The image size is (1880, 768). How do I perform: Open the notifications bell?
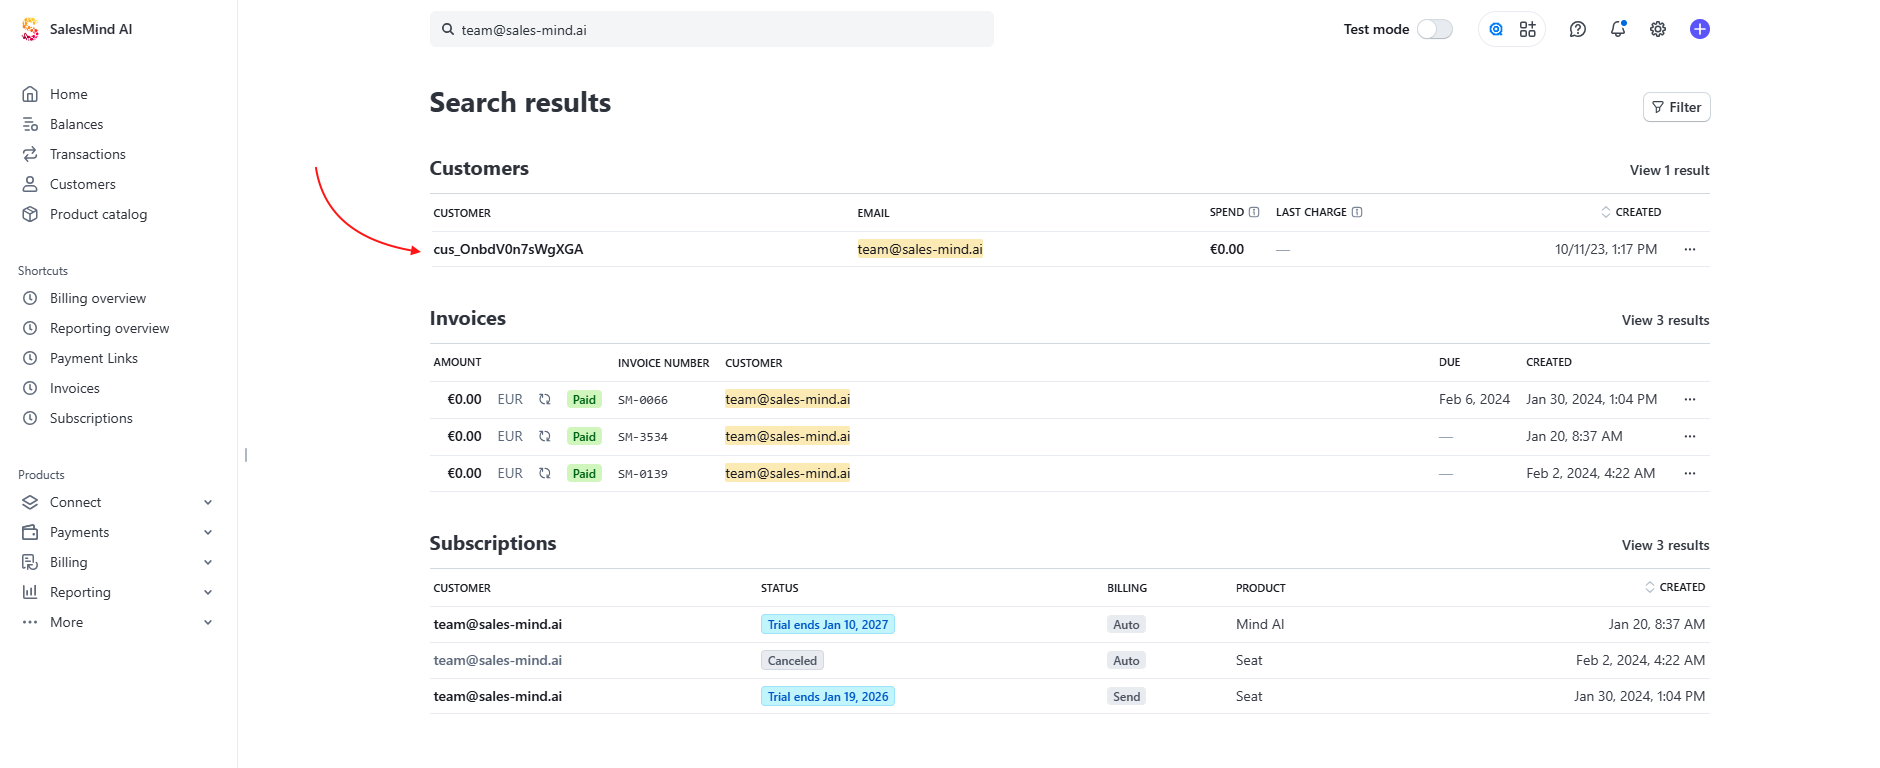click(x=1617, y=29)
